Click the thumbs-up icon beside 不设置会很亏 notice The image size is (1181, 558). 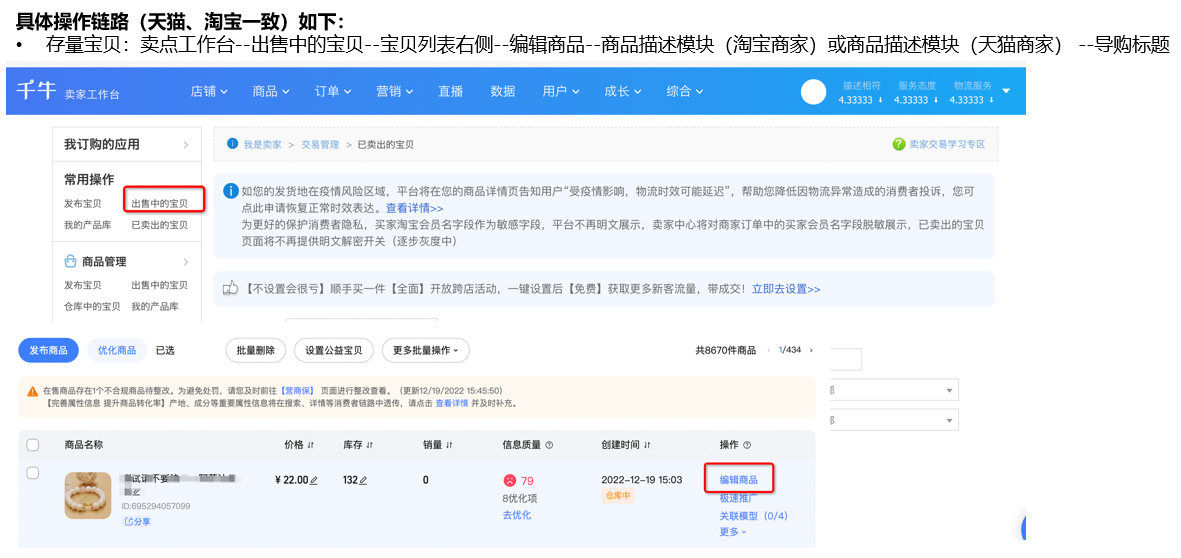pyautogui.click(x=231, y=288)
